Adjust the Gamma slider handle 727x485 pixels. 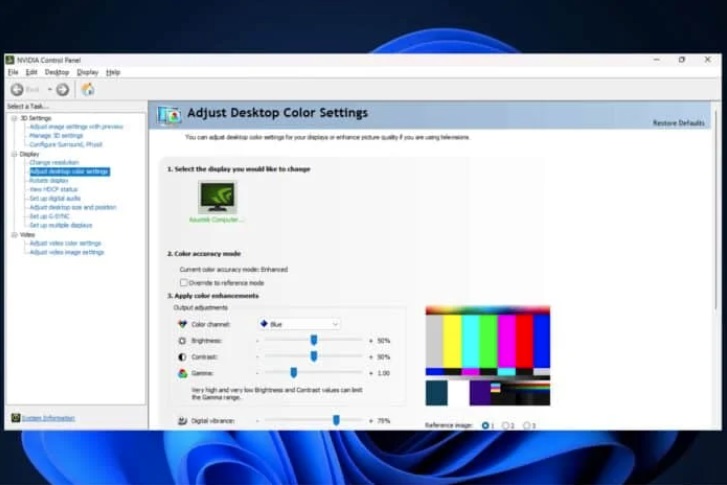(293, 372)
